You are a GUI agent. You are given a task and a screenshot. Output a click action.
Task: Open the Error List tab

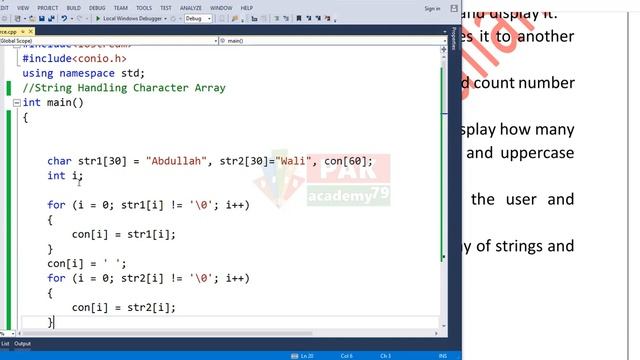tap(5, 344)
